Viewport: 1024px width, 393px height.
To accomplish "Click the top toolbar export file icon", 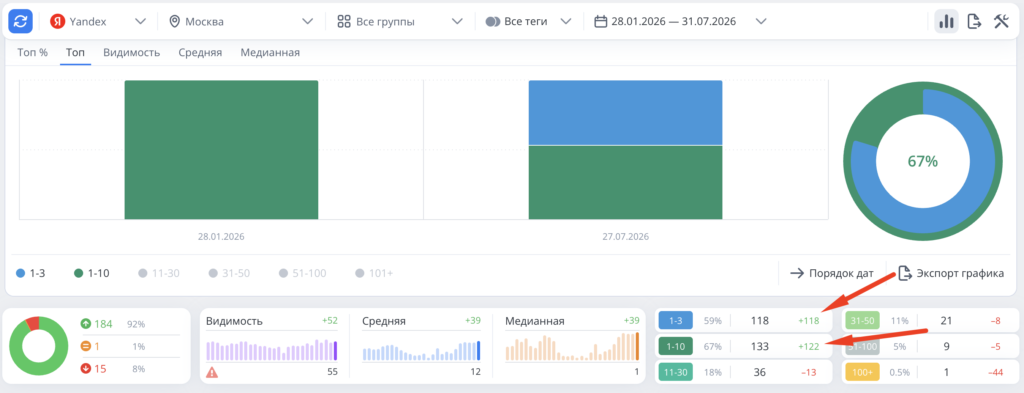I will [974, 22].
